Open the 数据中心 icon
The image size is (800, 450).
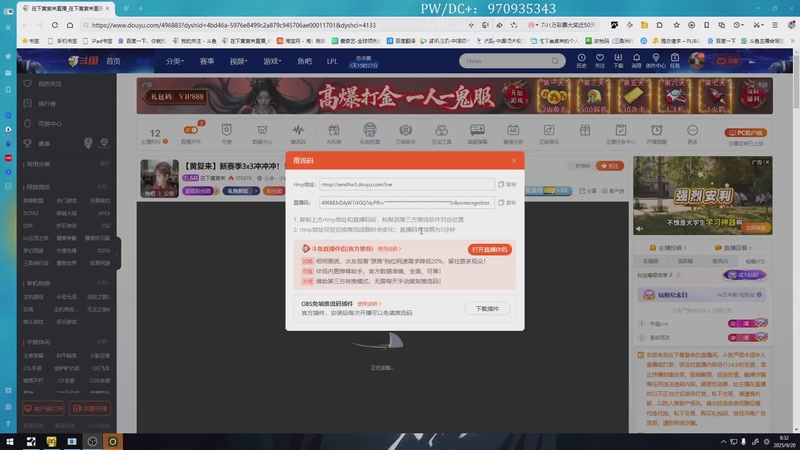tap(262, 134)
